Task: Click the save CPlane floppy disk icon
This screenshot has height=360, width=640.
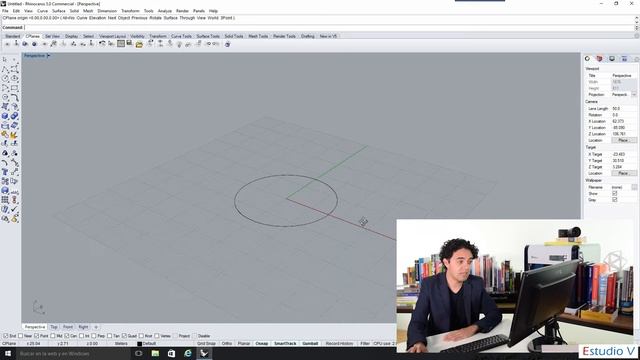Action: click(x=129, y=43)
